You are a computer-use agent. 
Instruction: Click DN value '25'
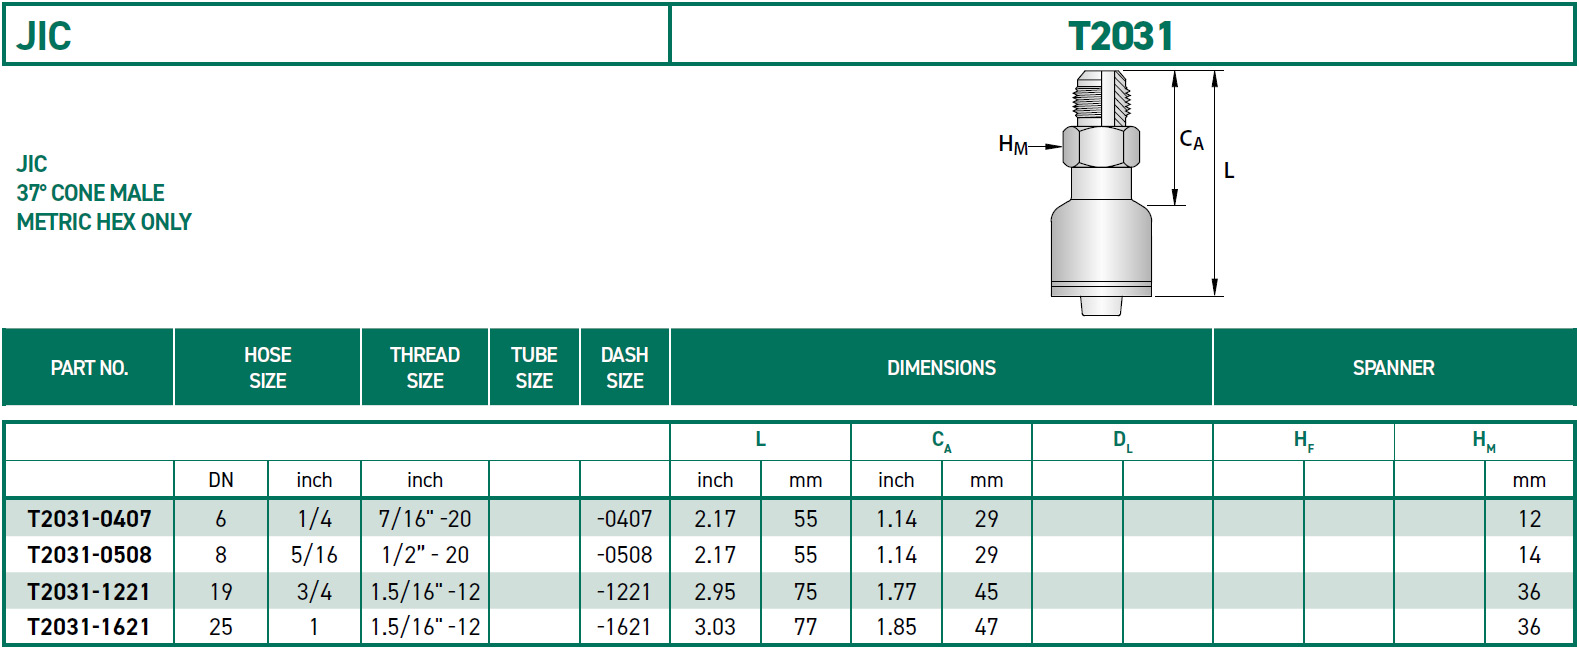coord(221,627)
